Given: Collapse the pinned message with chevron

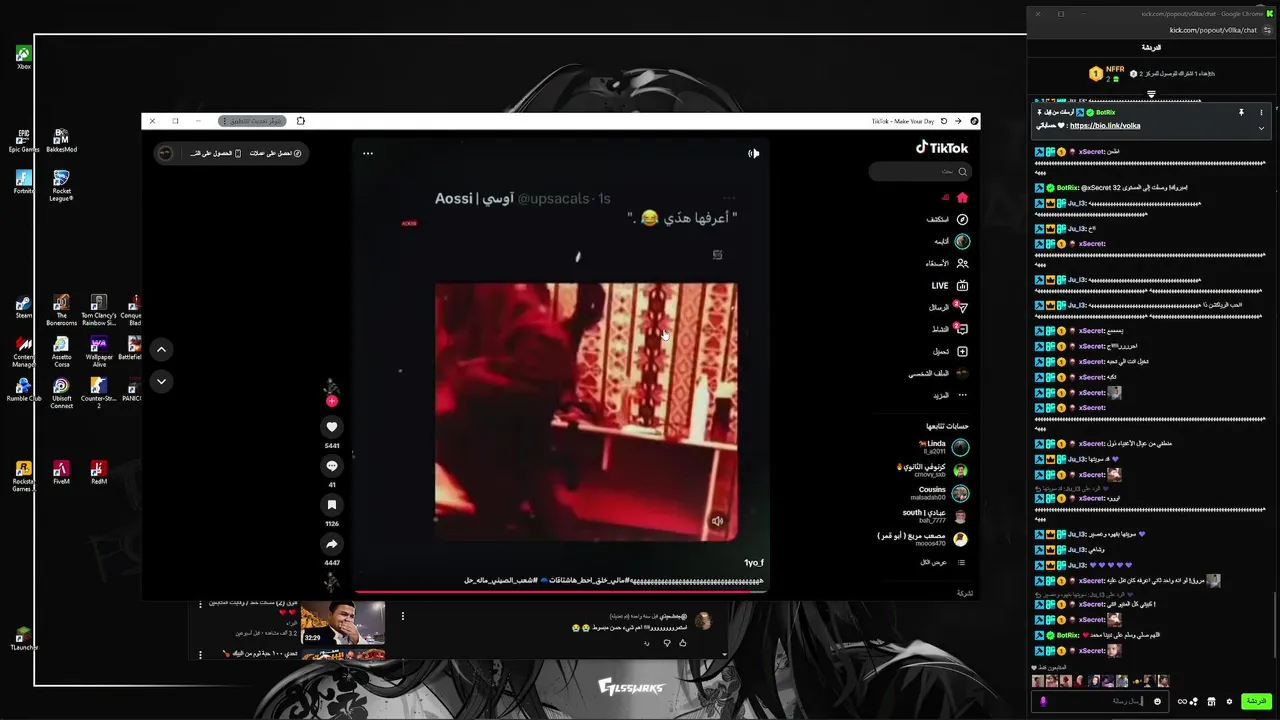Looking at the screenshot, I should [1261, 128].
